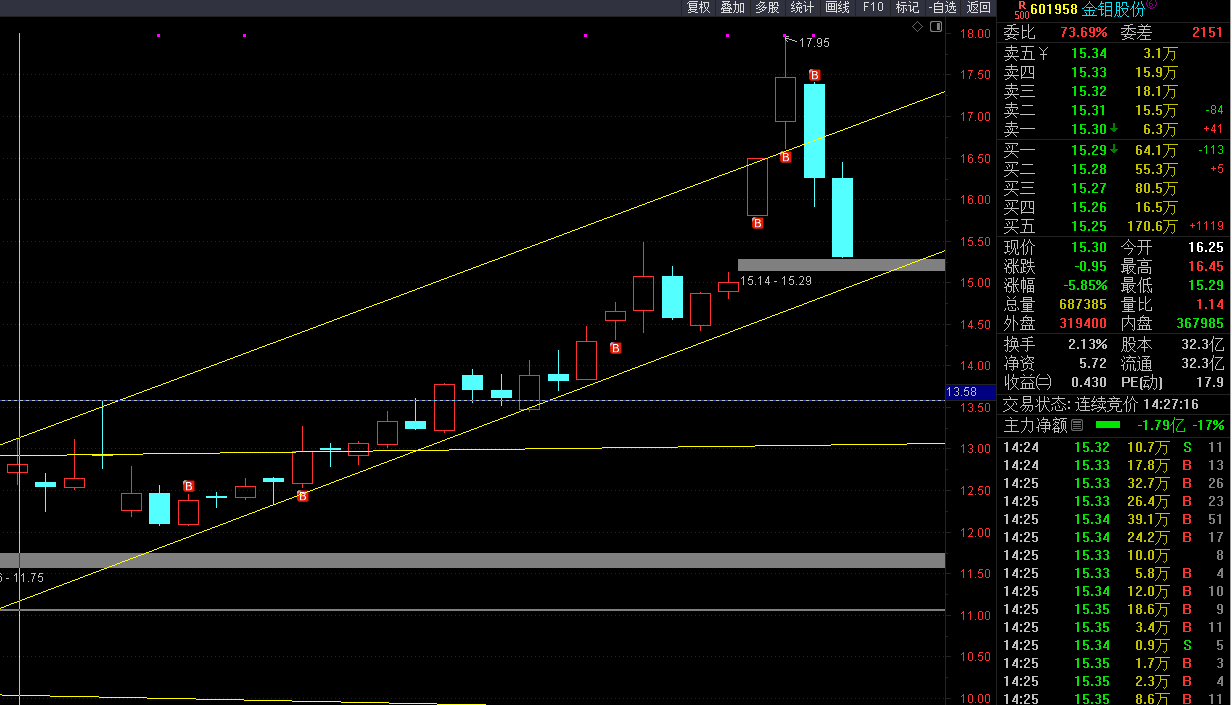Click the 返回 back button

coord(978,8)
